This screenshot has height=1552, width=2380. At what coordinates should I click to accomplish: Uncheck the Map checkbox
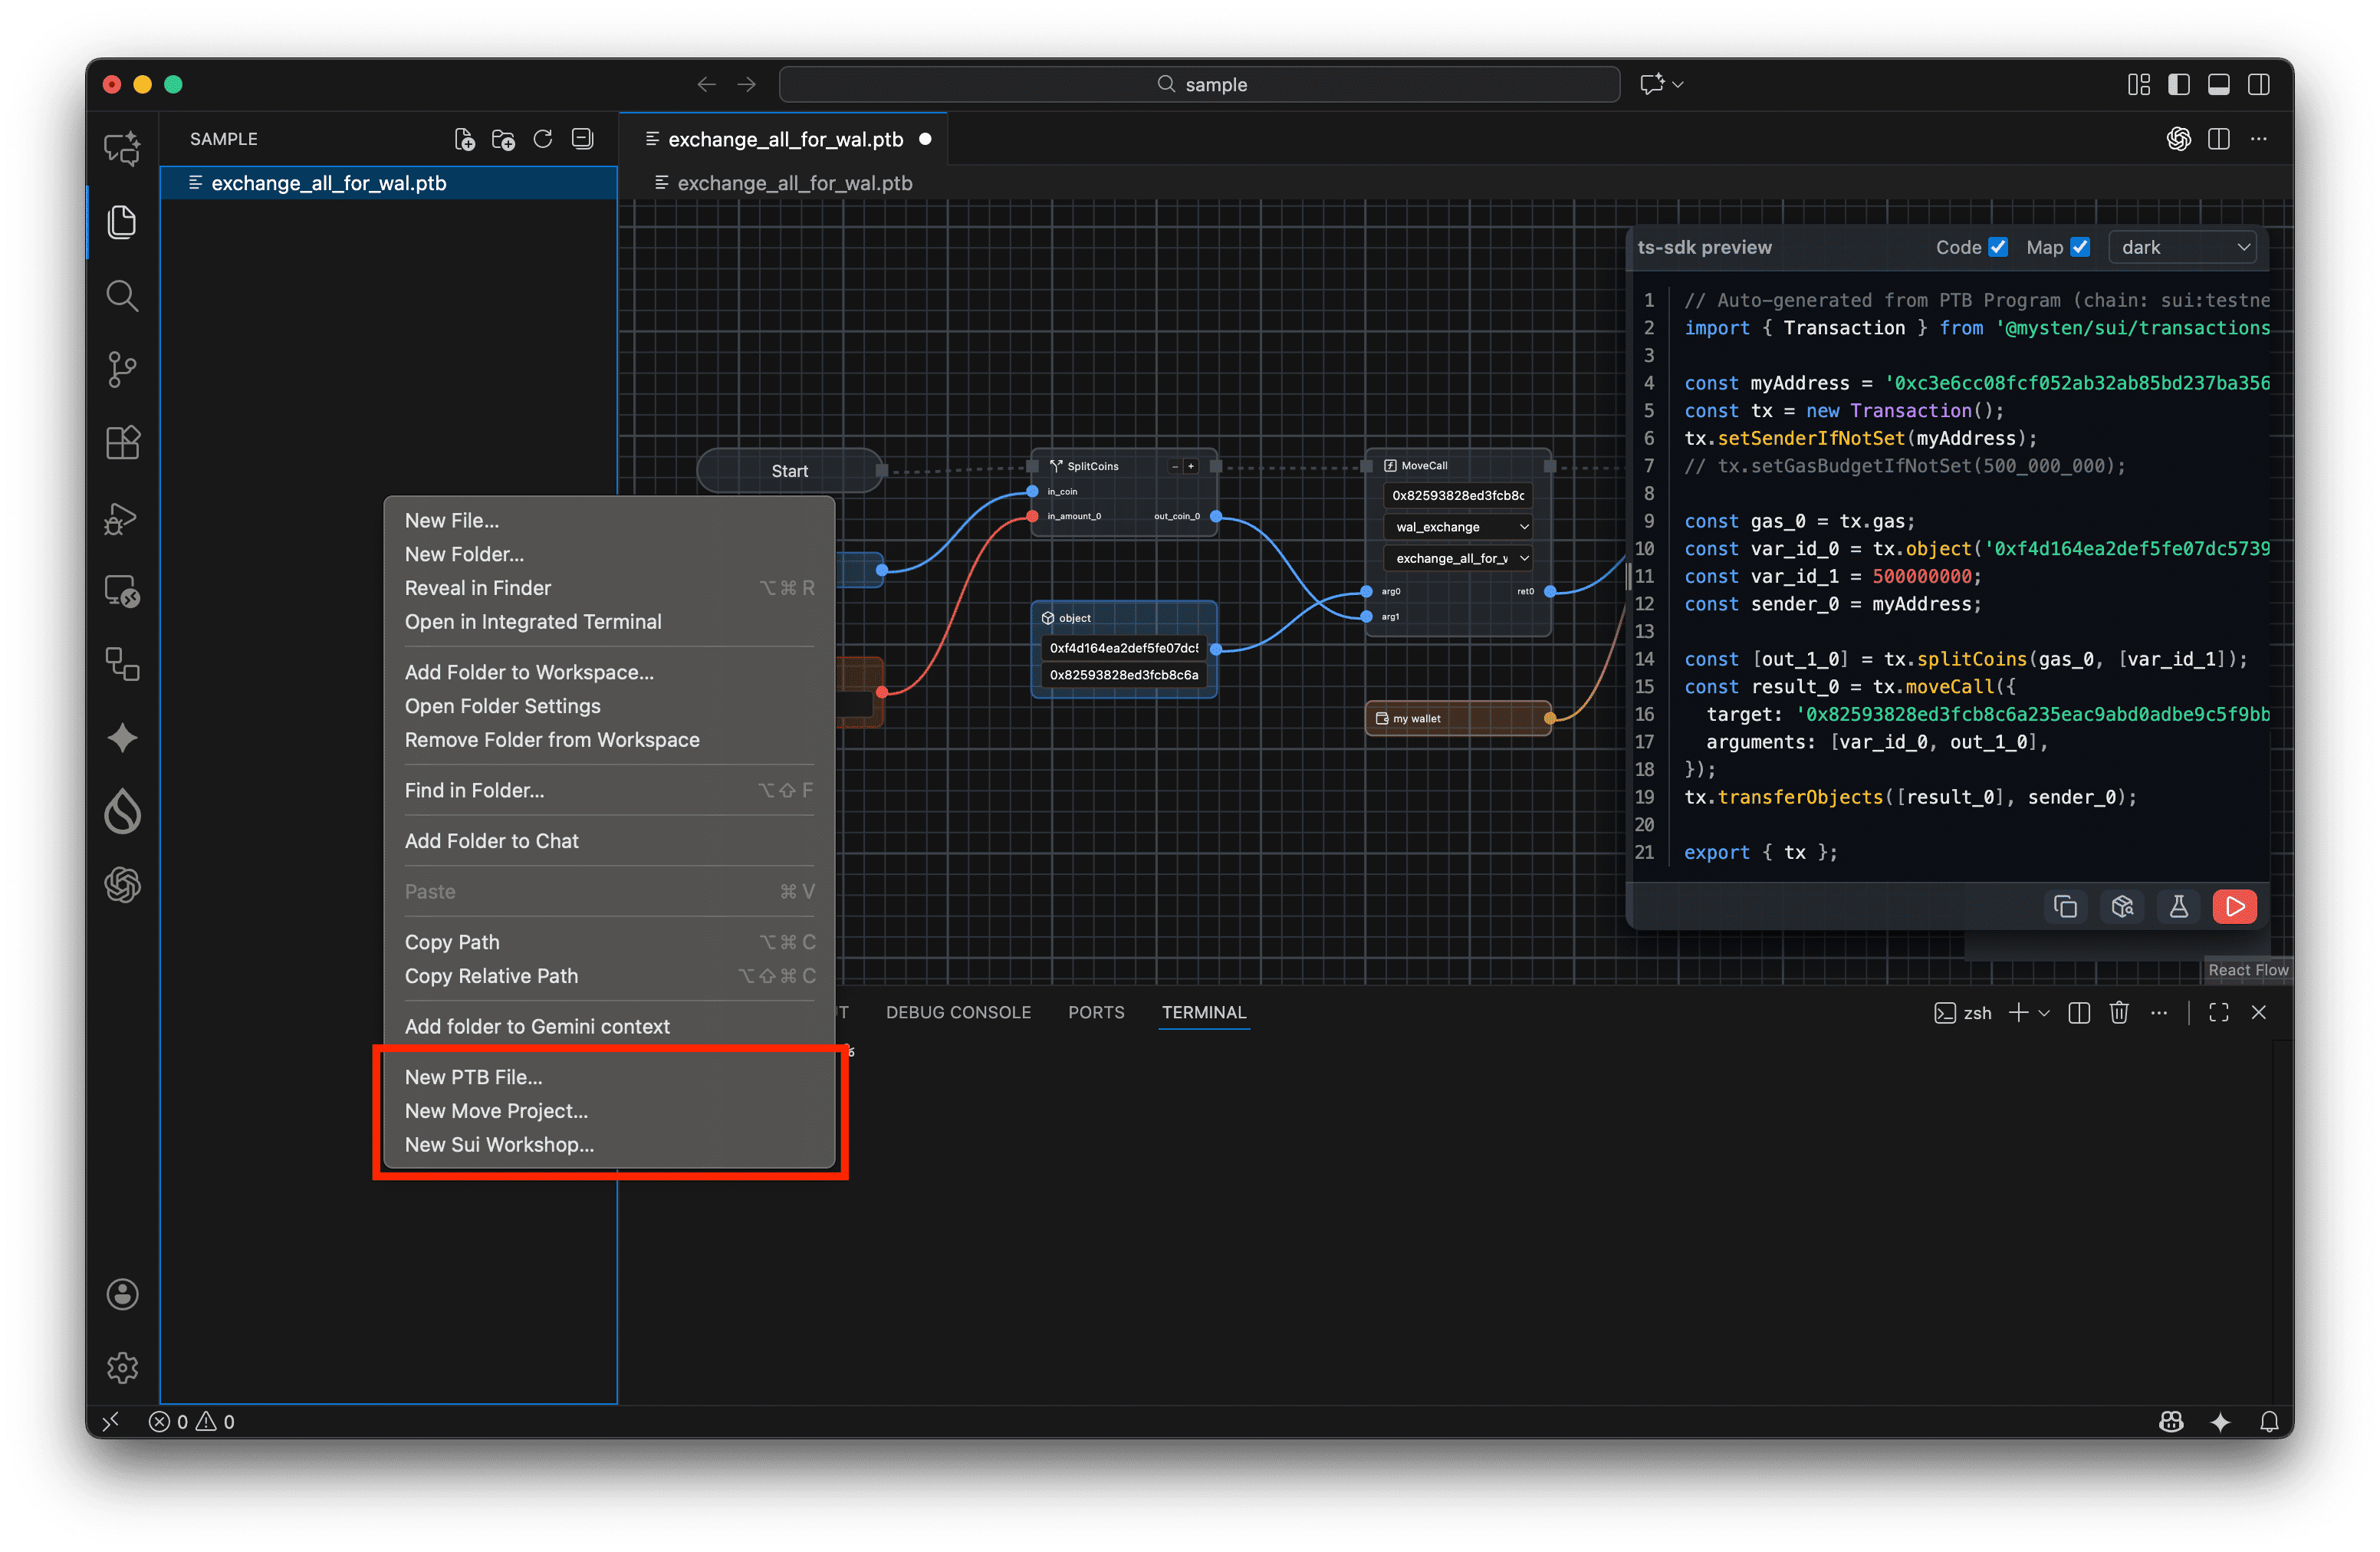point(2080,247)
